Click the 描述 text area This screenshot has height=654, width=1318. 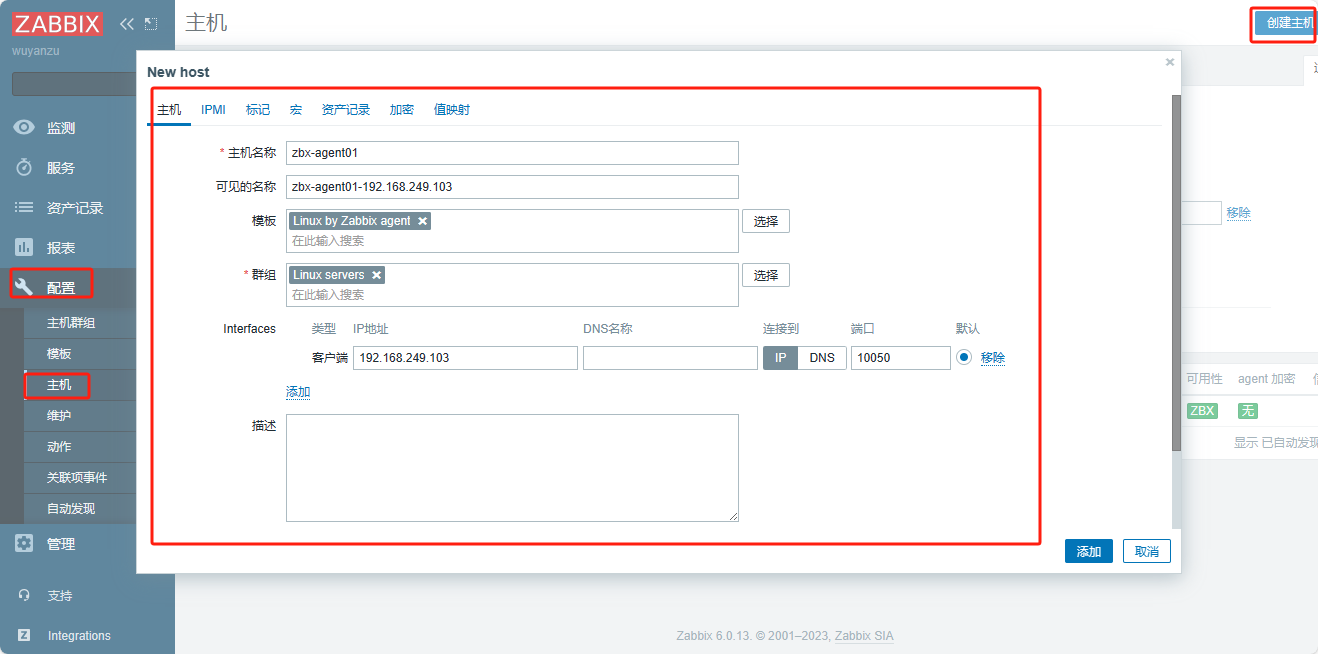[x=512, y=468]
